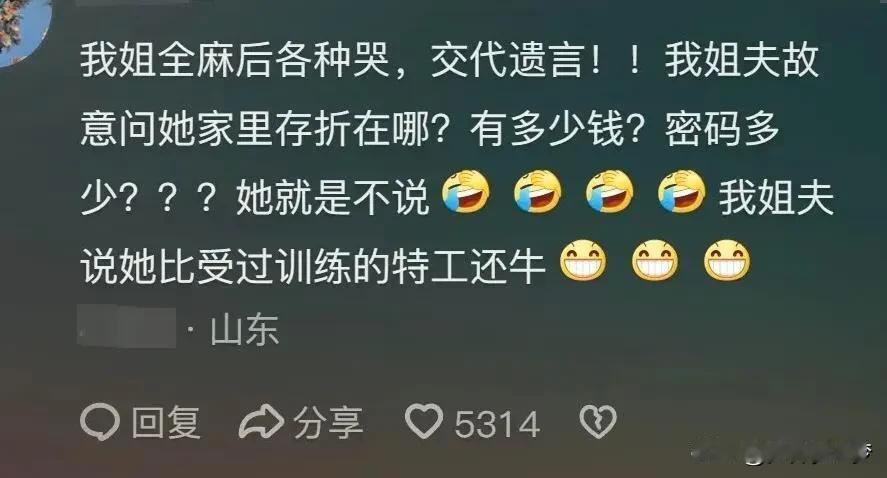The image size is (887, 478).
Task: Click the third laughing-crying emoji
Action: [x=609, y=192]
